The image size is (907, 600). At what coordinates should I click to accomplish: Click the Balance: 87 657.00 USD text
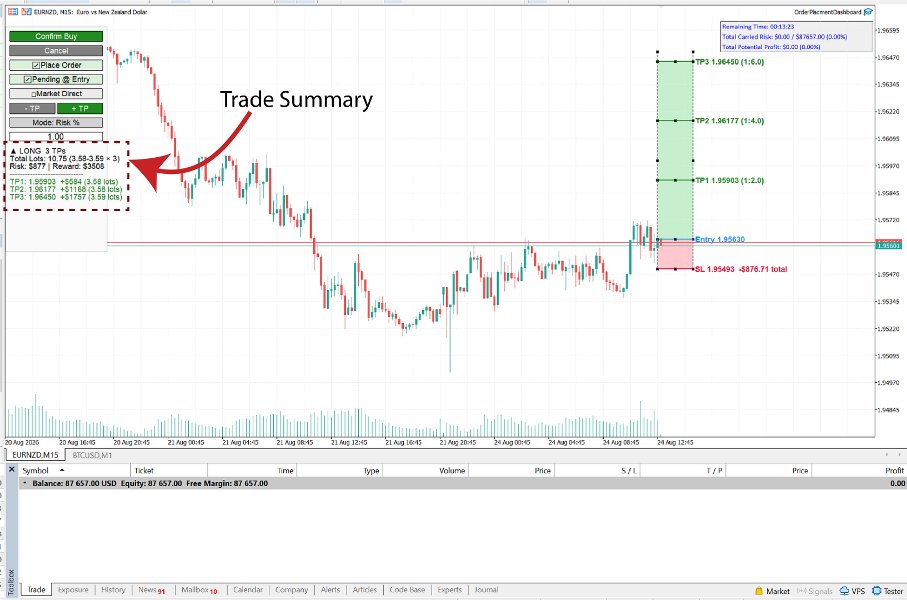pyautogui.click(x=74, y=483)
